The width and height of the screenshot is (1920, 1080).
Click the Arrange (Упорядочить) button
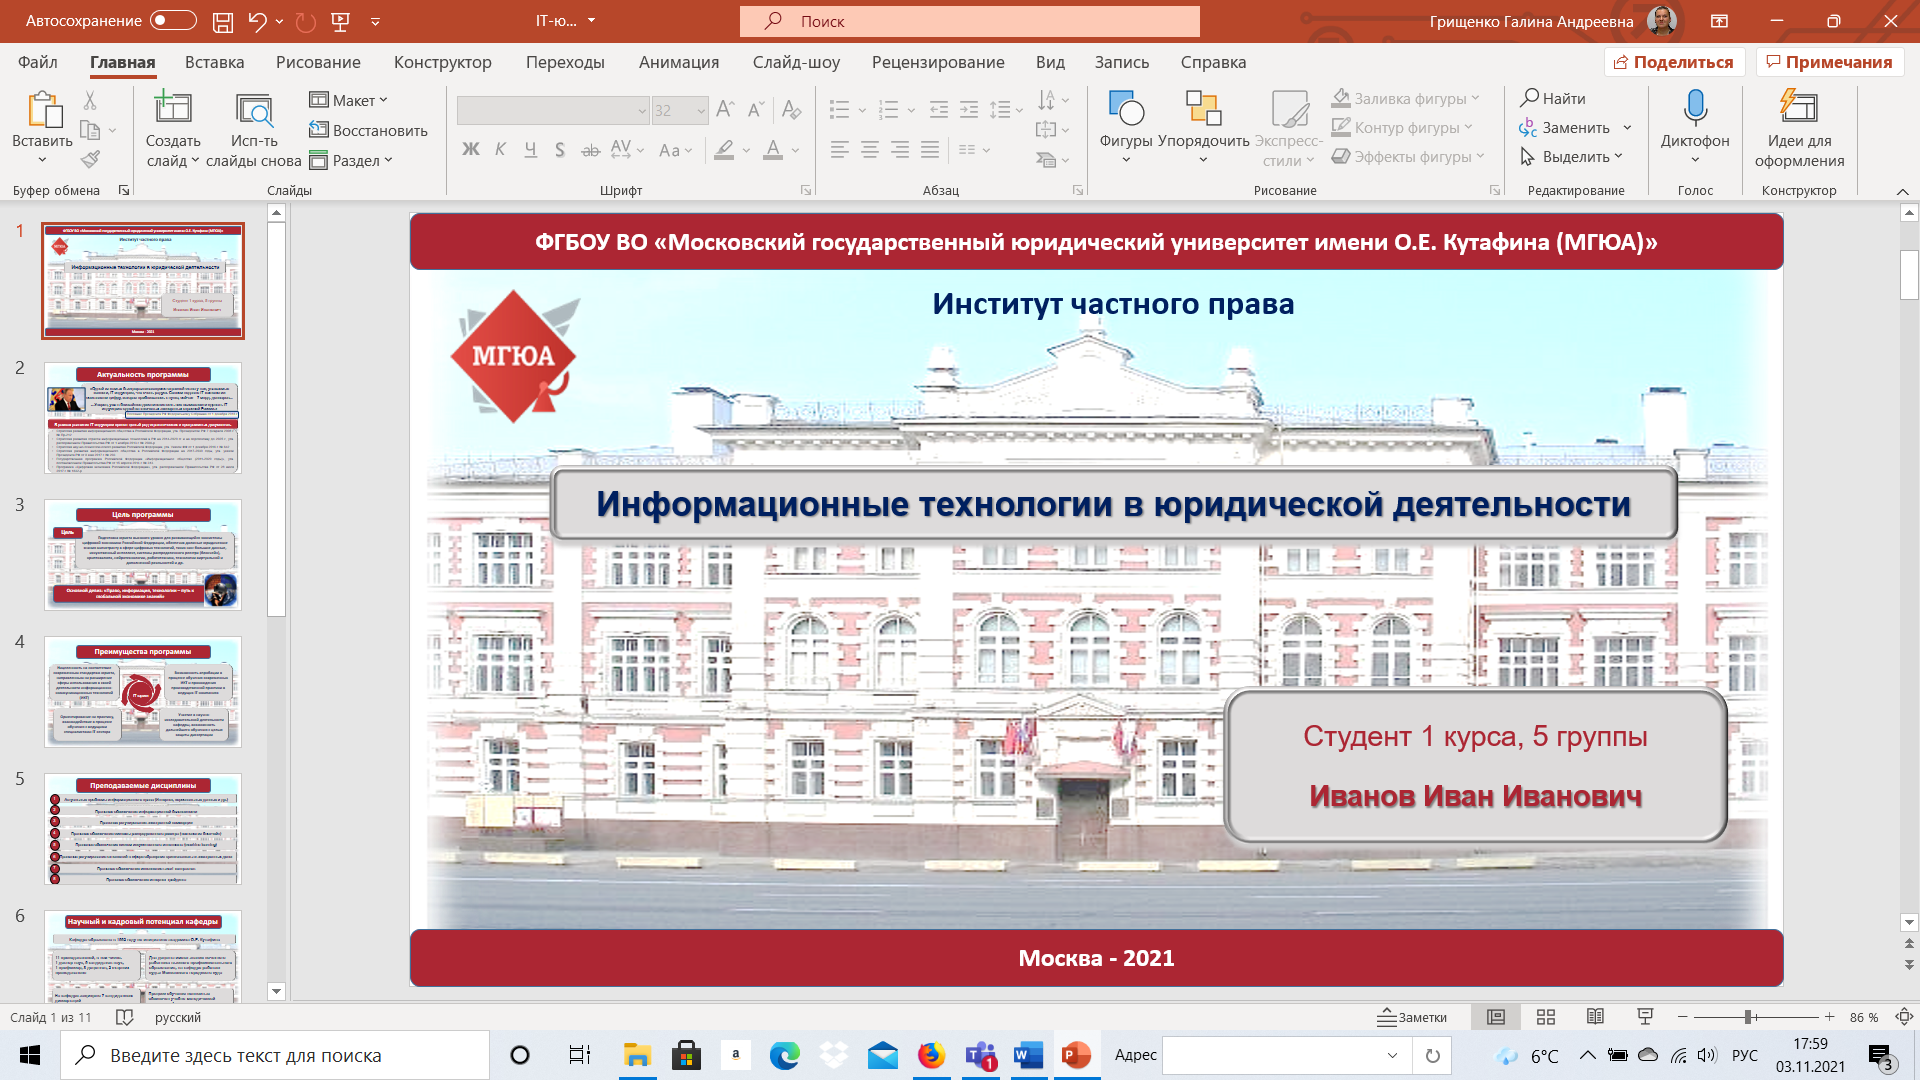coord(1203,125)
